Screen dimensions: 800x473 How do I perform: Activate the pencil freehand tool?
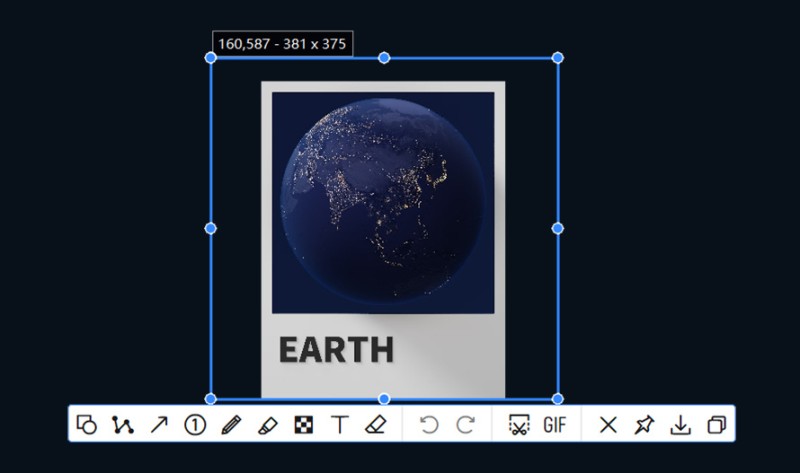point(231,424)
